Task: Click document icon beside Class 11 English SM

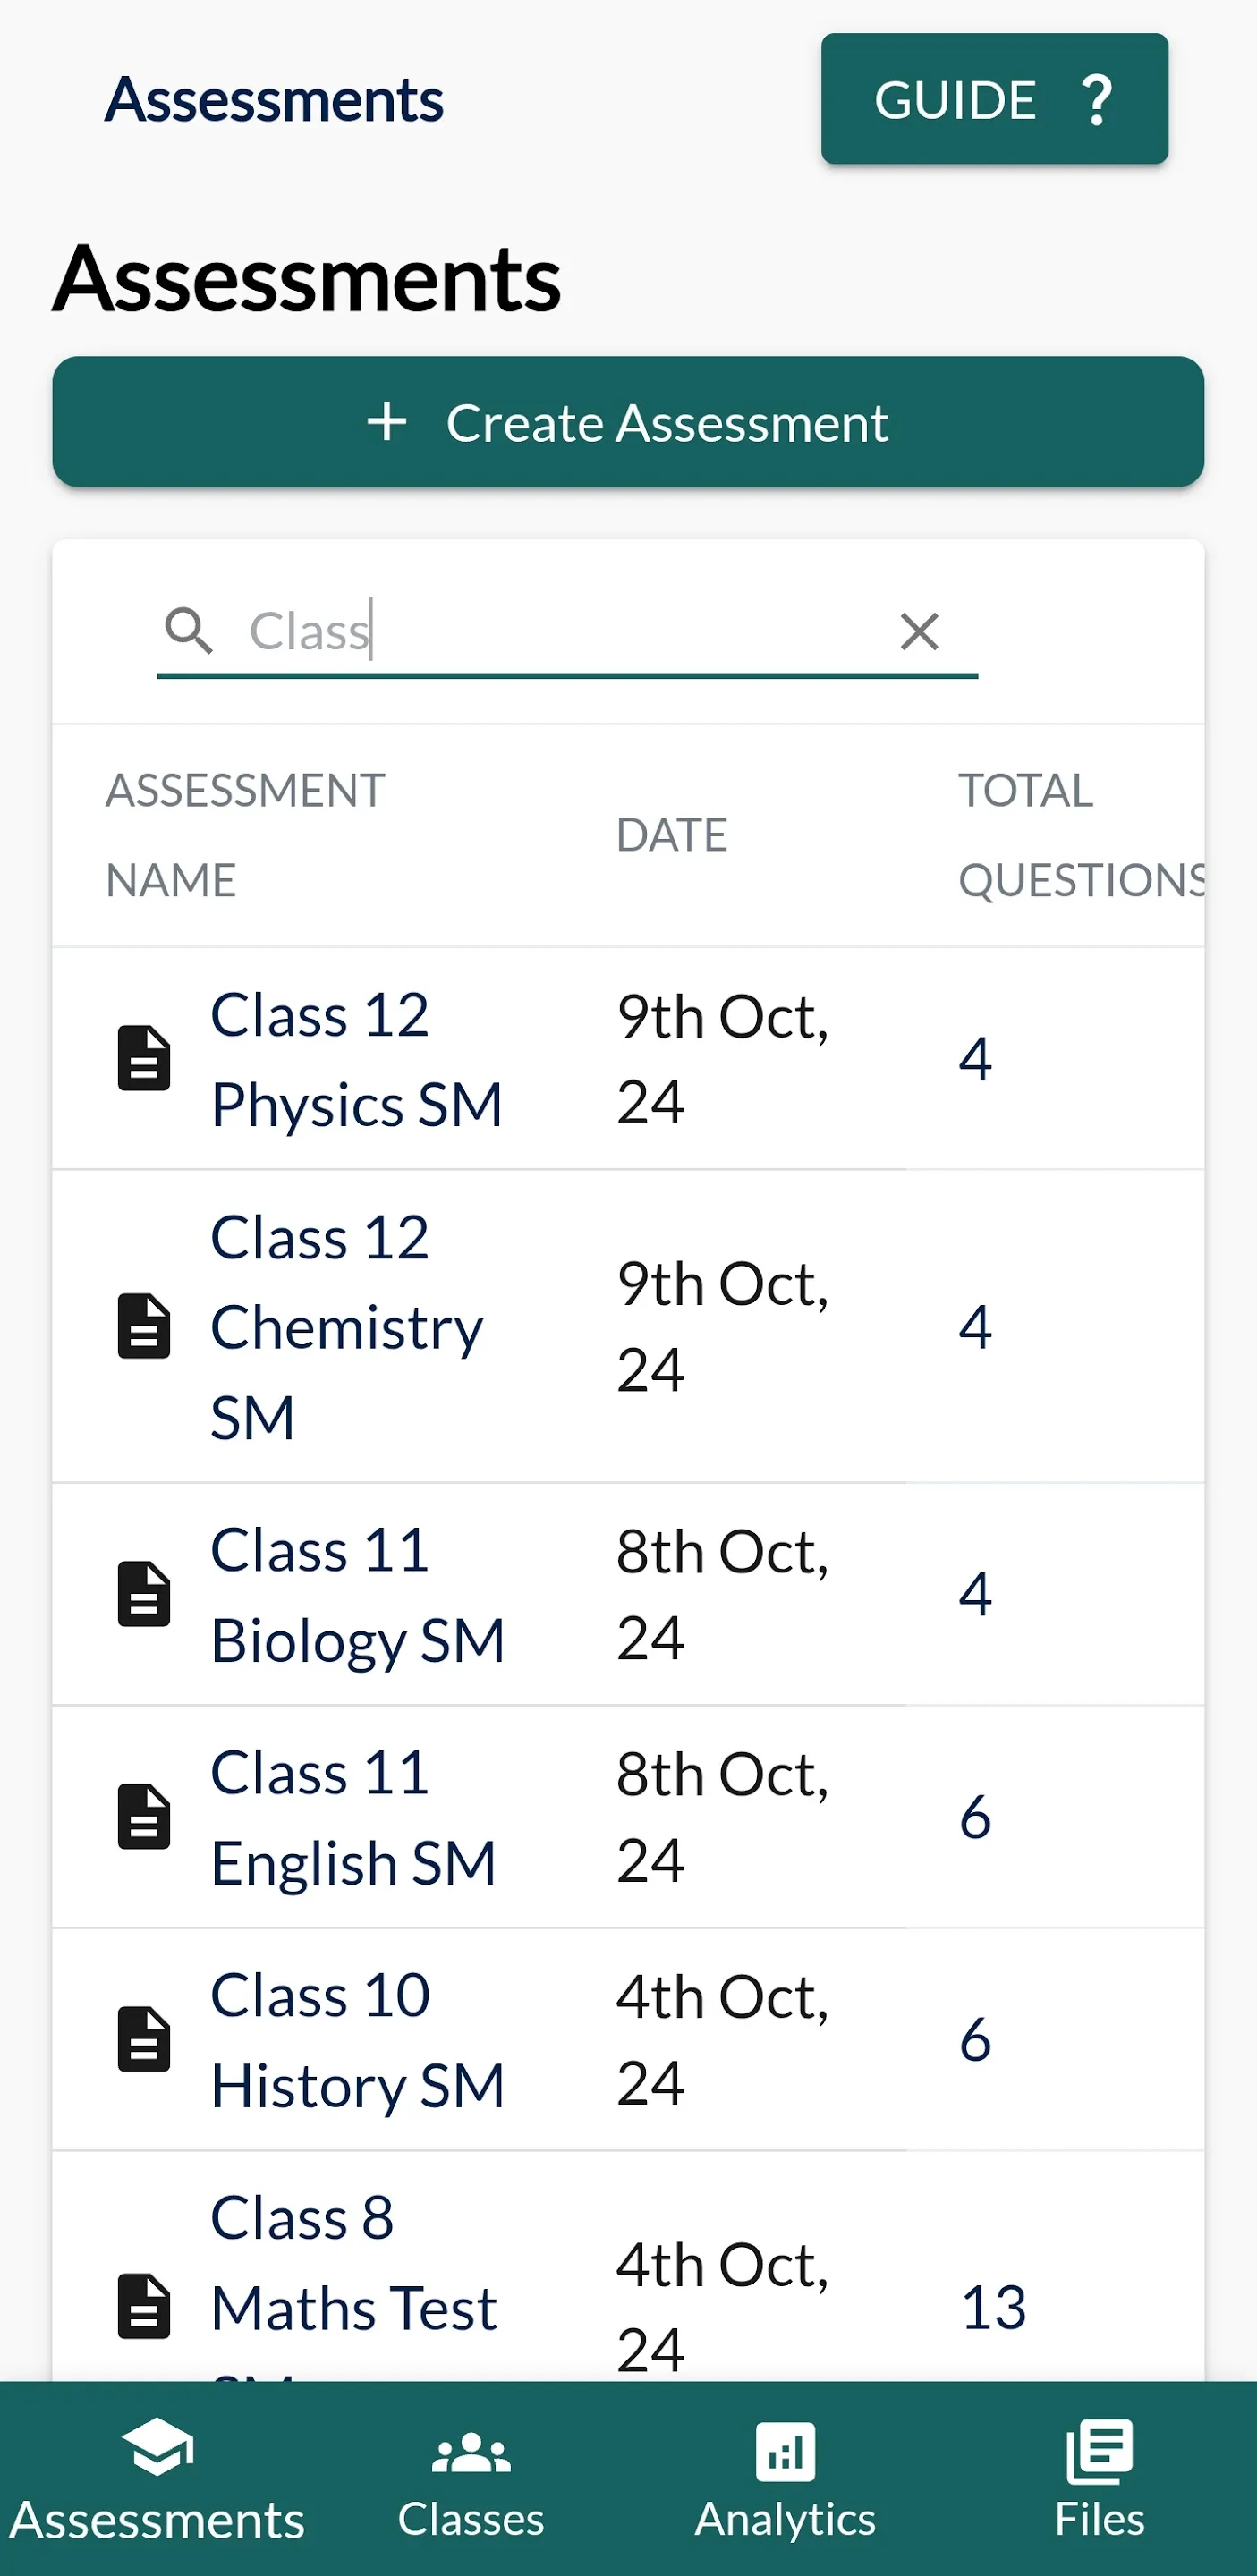Action: coord(144,1817)
